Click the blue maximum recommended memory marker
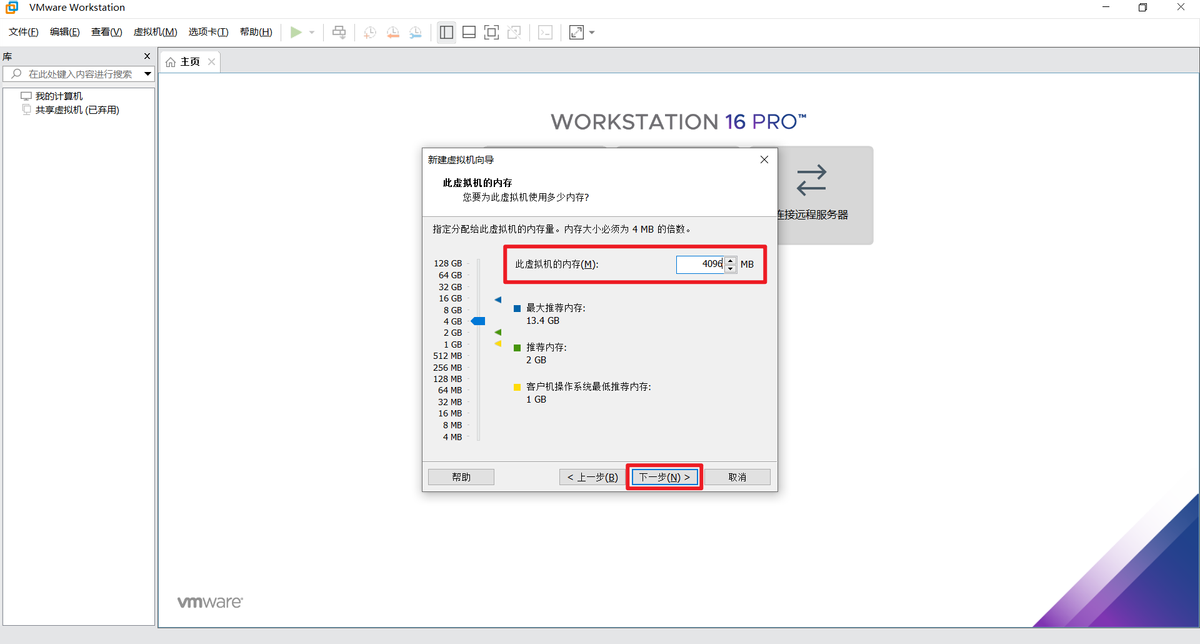Screen dimensions: 1200x644 pos(497,299)
